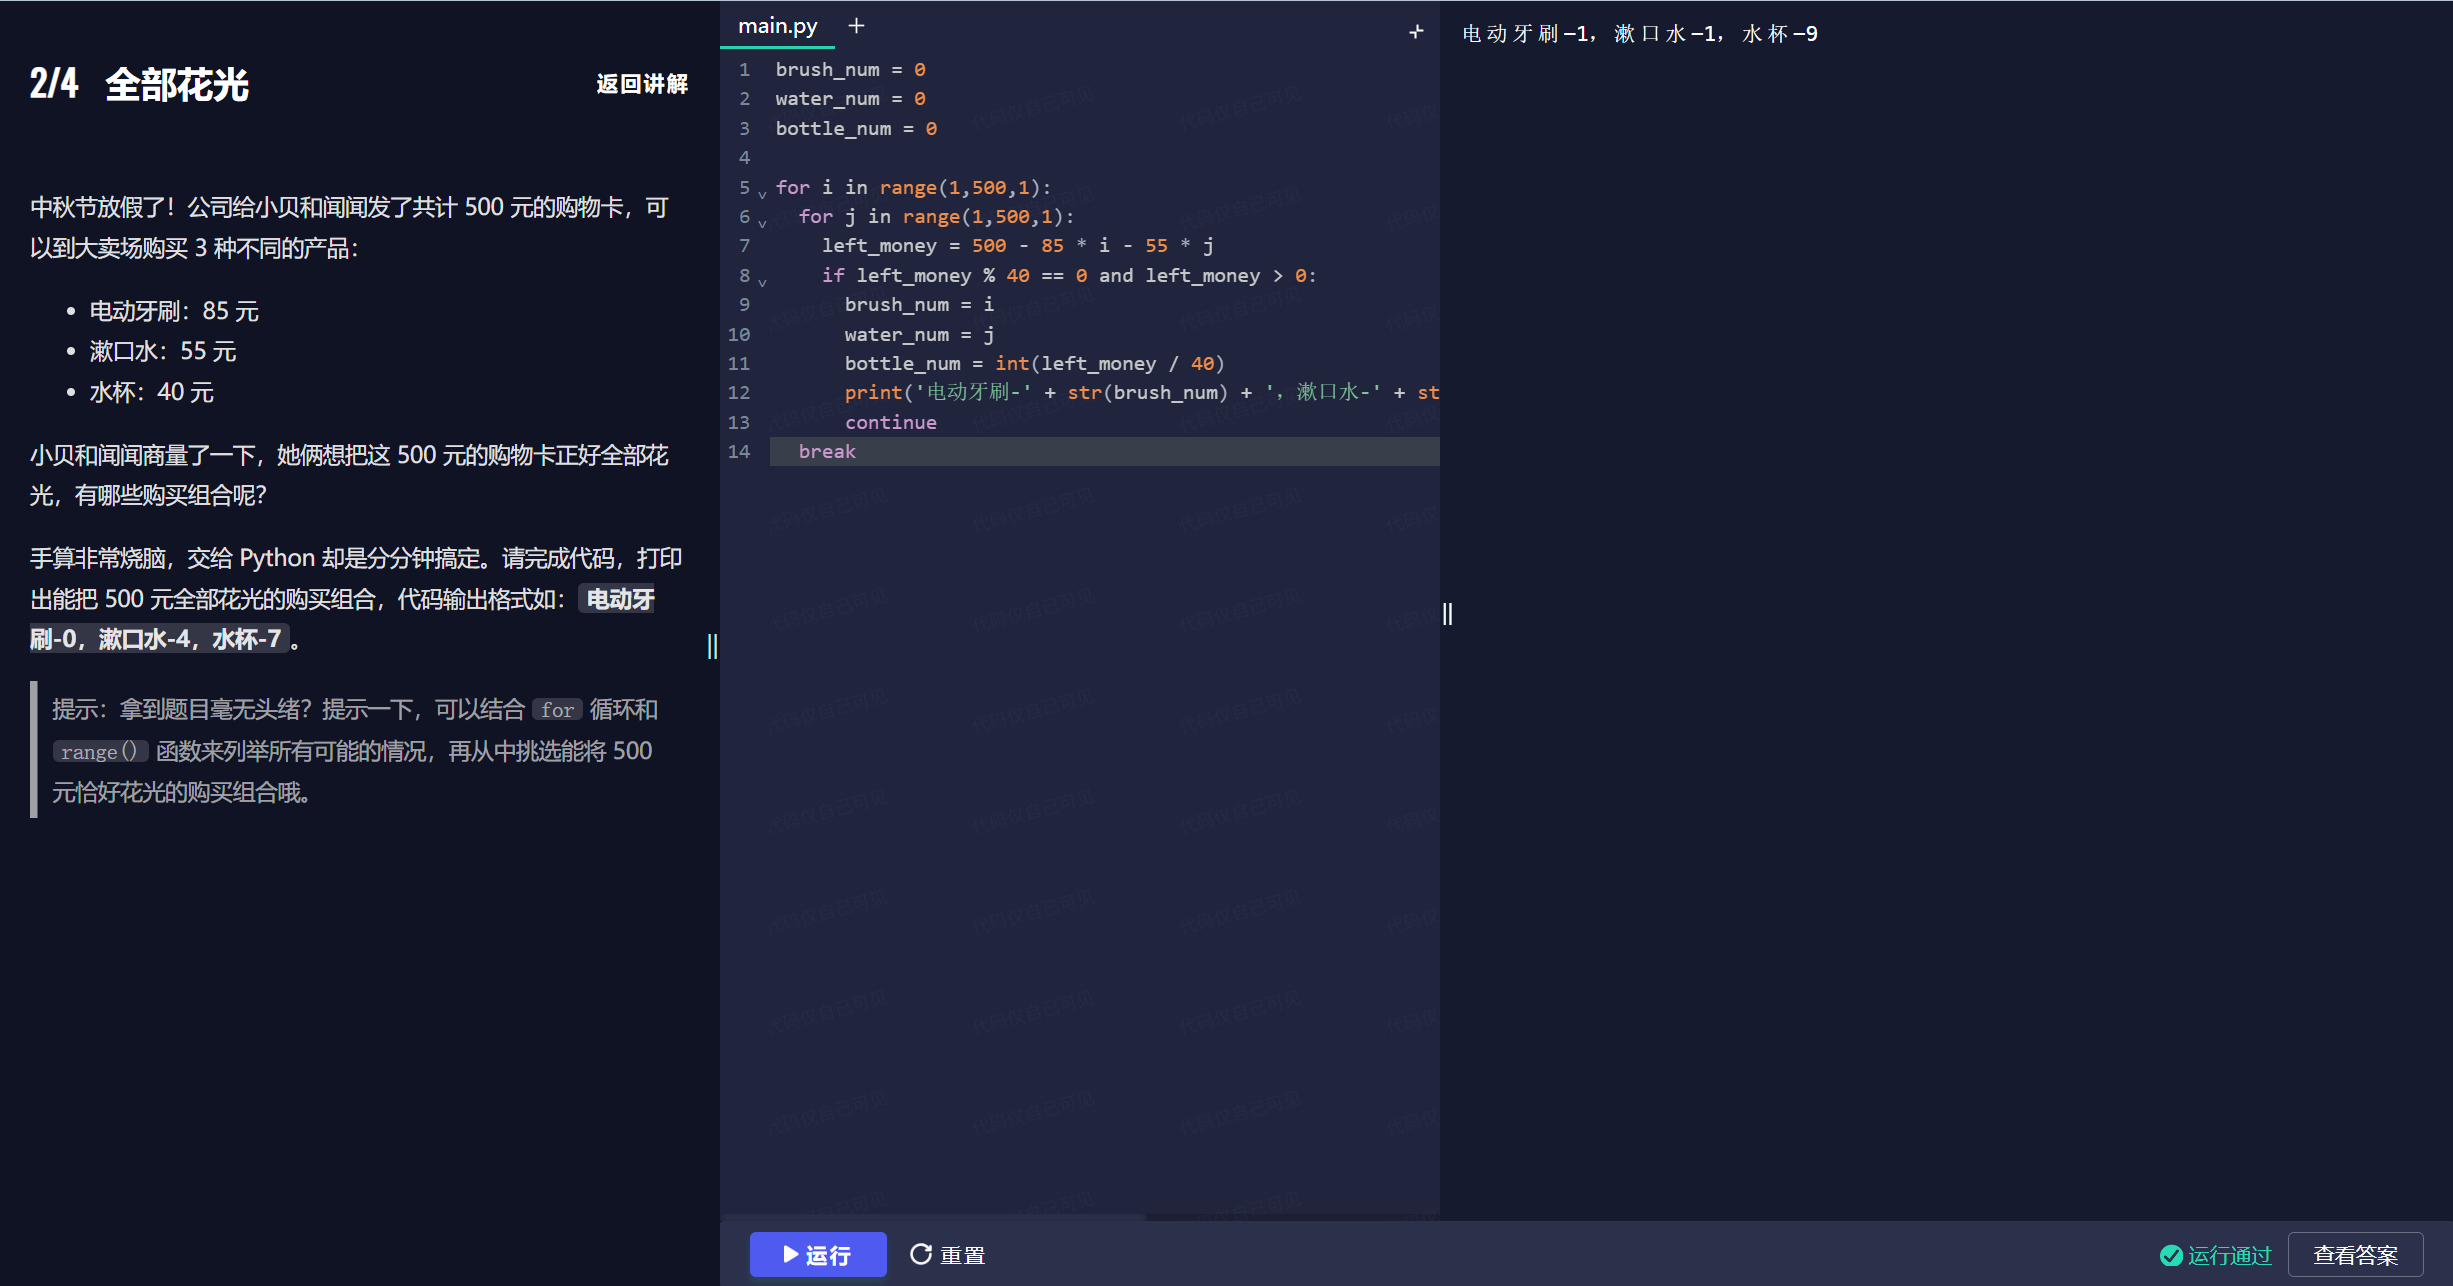Click the divider handle between editor and output
The height and width of the screenshot is (1286, 2453).
(1447, 614)
